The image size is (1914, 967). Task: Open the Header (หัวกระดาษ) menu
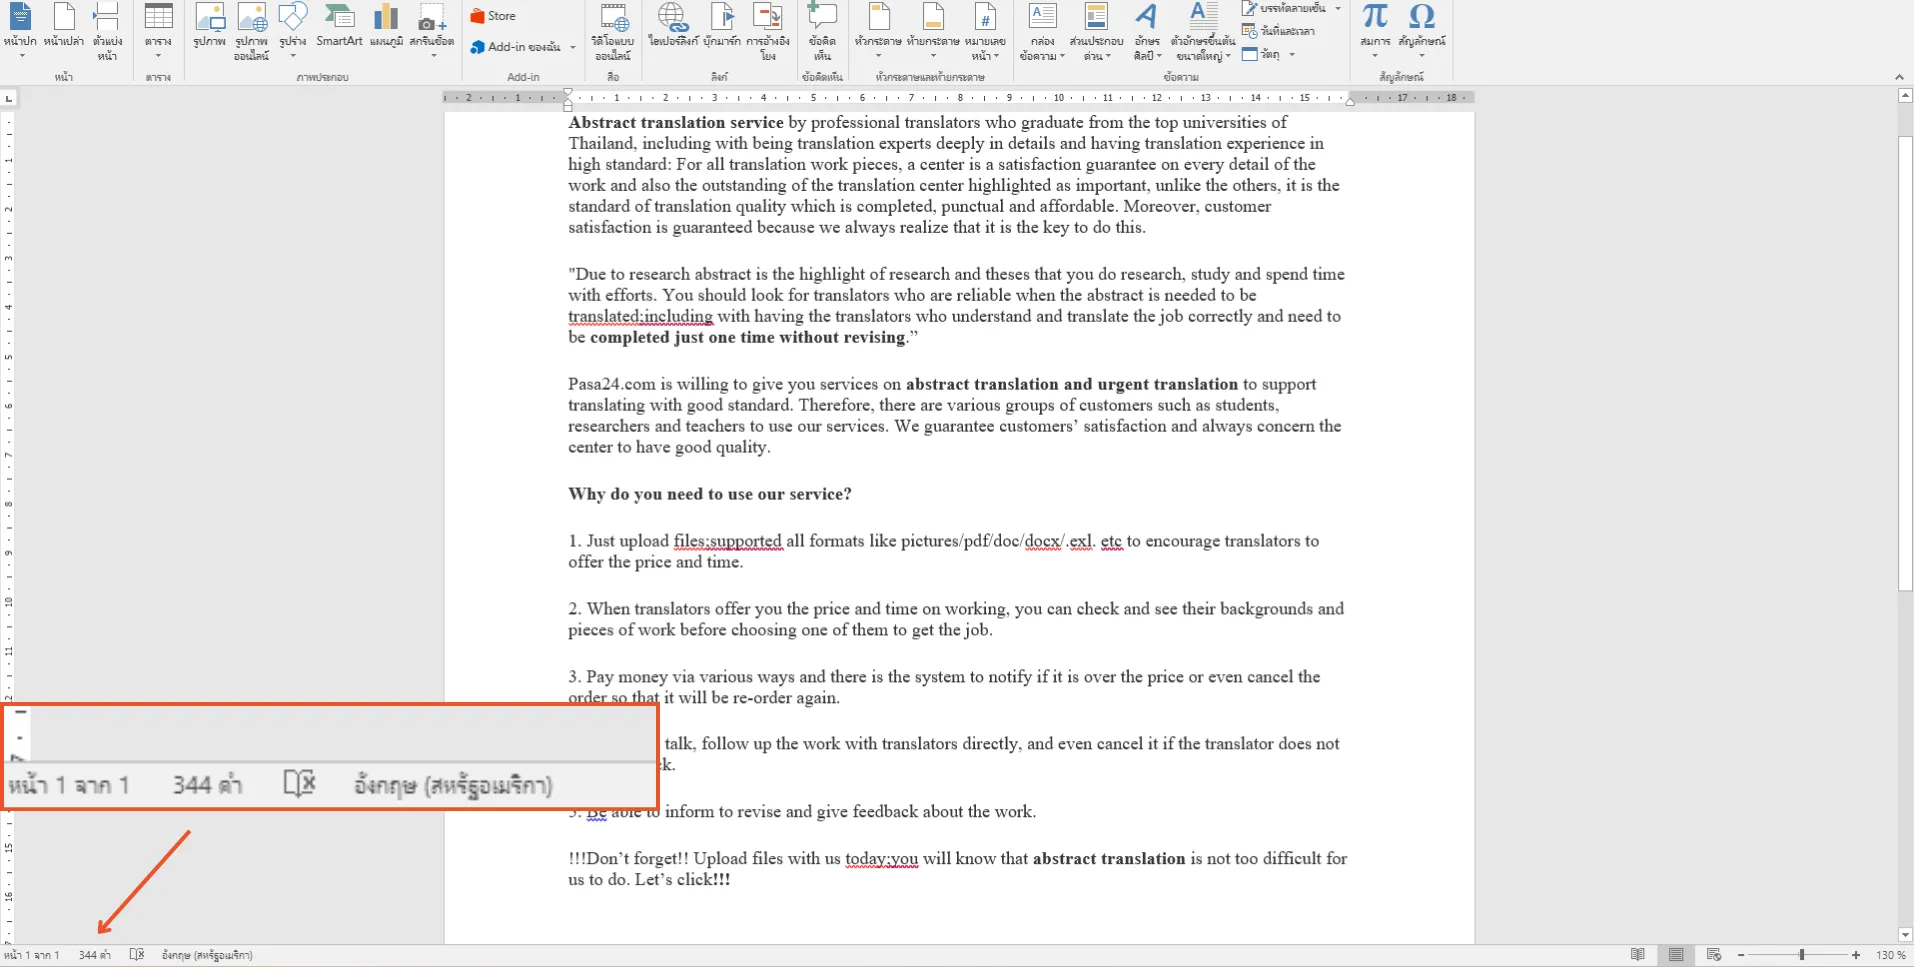tap(878, 28)
